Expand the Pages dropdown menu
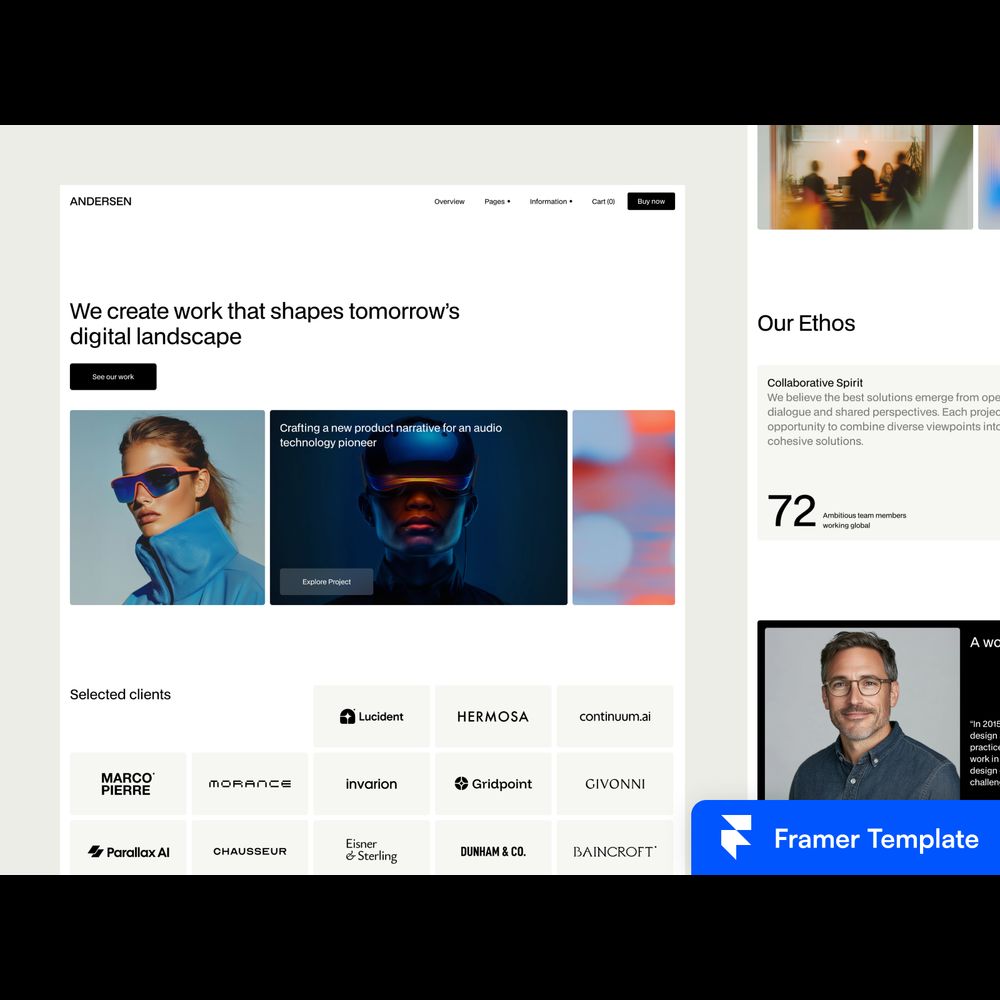The image size is (1000, 1000). pos(497,202)
